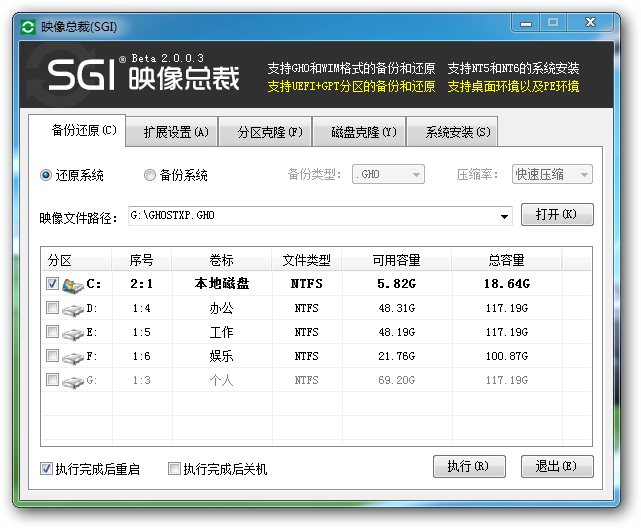
Task: Click the 打开(K) button
Action: point(557,215)
